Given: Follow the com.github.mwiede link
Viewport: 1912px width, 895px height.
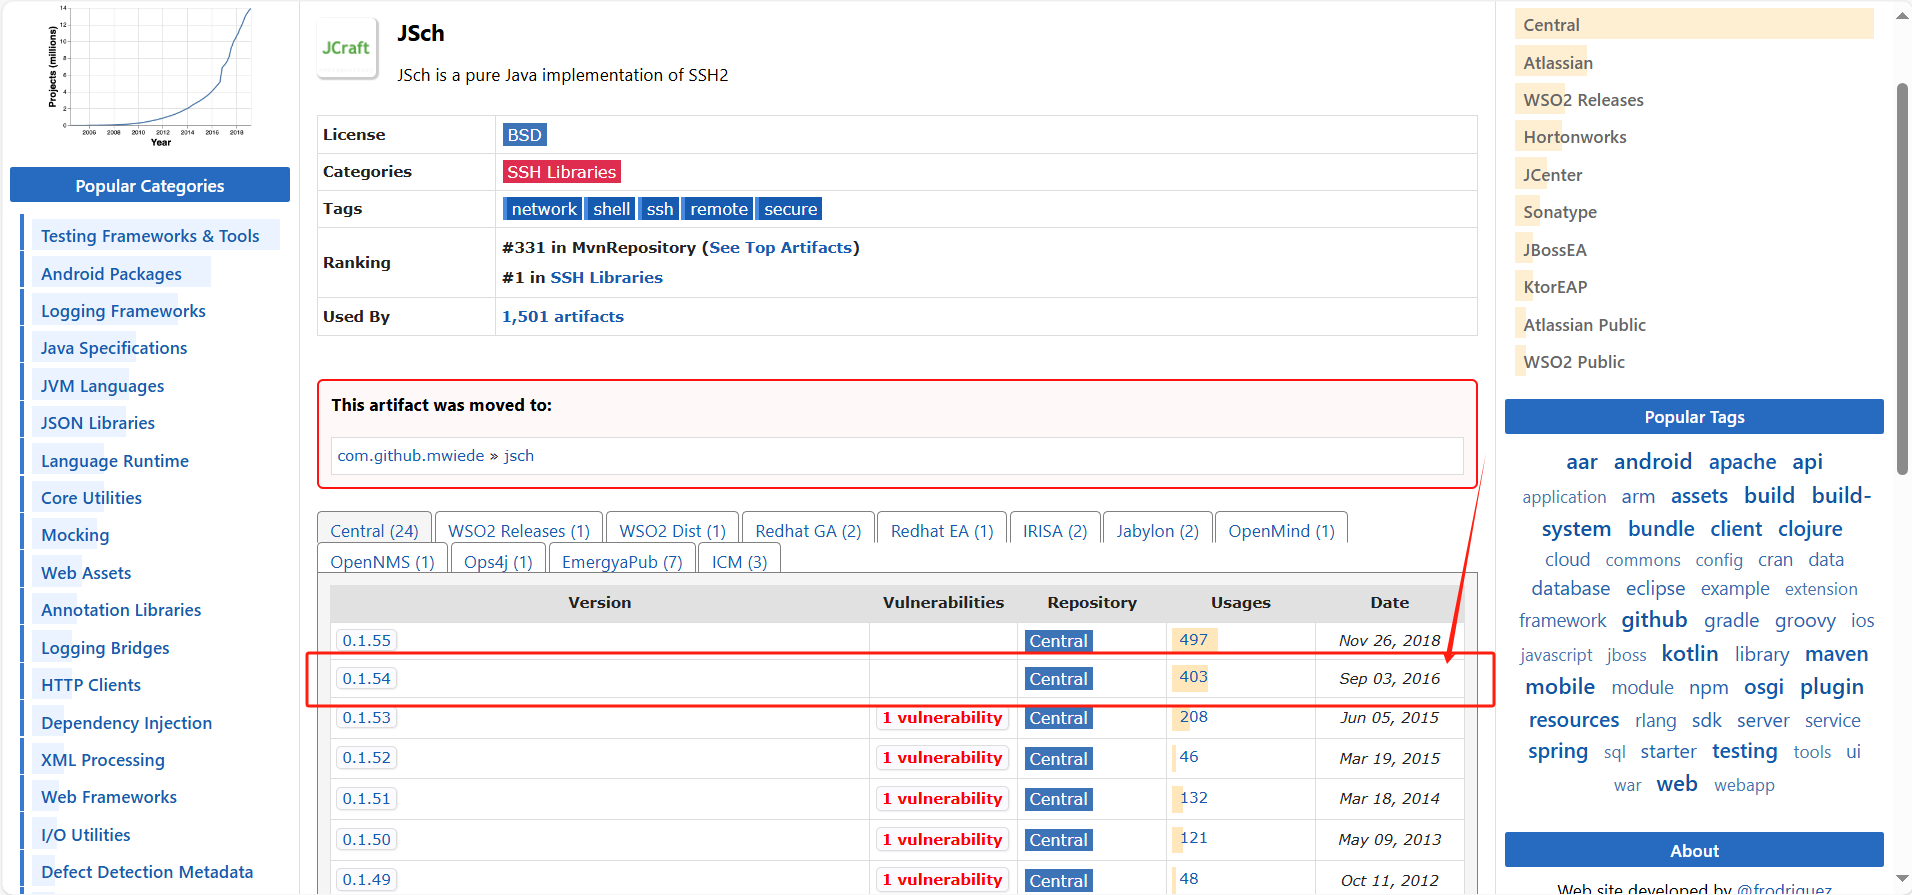Looking at the screenshot, I should click(411, 456).
